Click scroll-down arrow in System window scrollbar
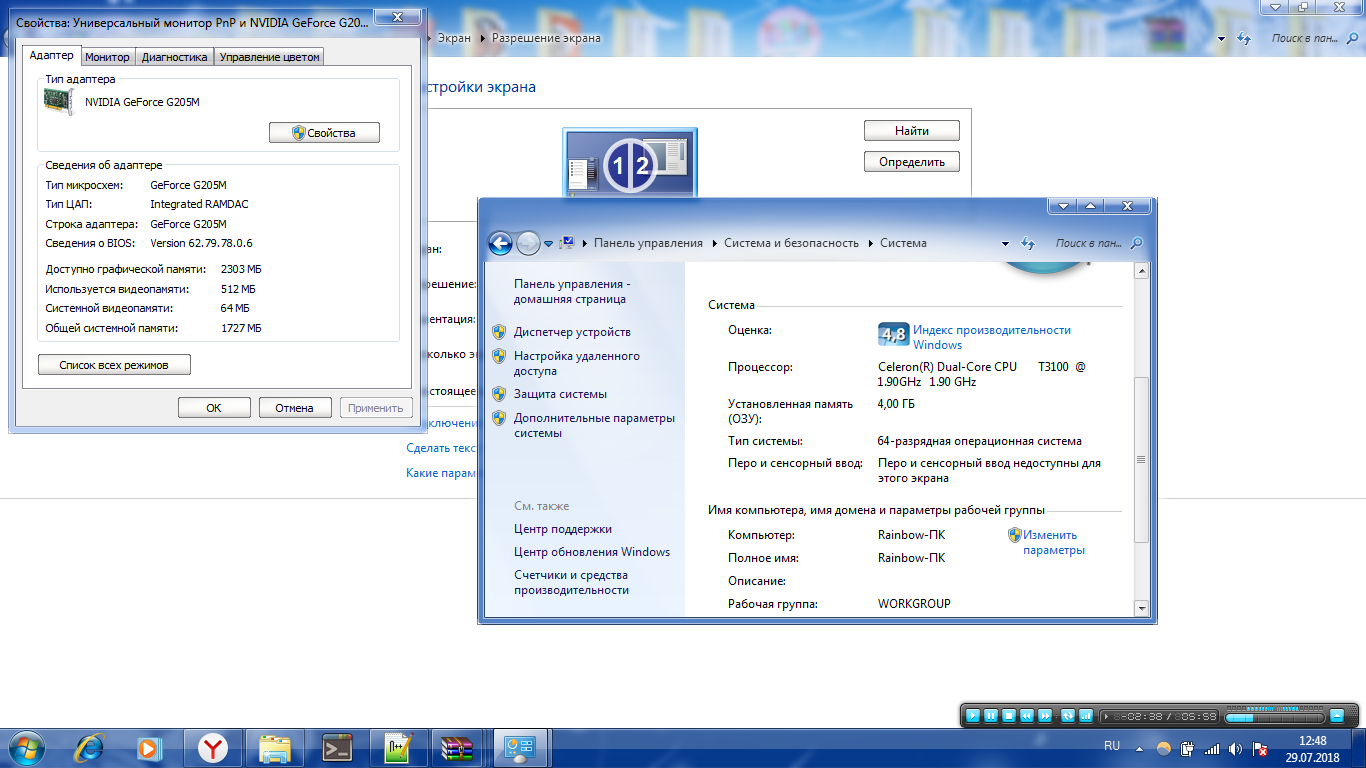Image resolution: width=1366 pixels, height=768 pixels. [x=1142, y=607]
